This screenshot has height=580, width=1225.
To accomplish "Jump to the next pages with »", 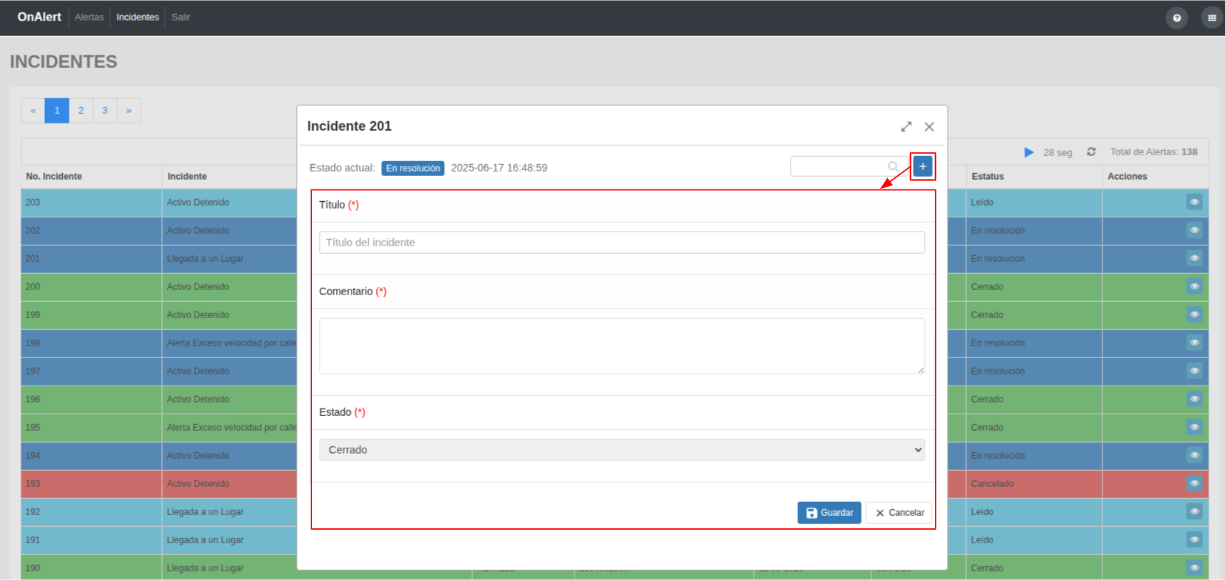I will (129, 111).
